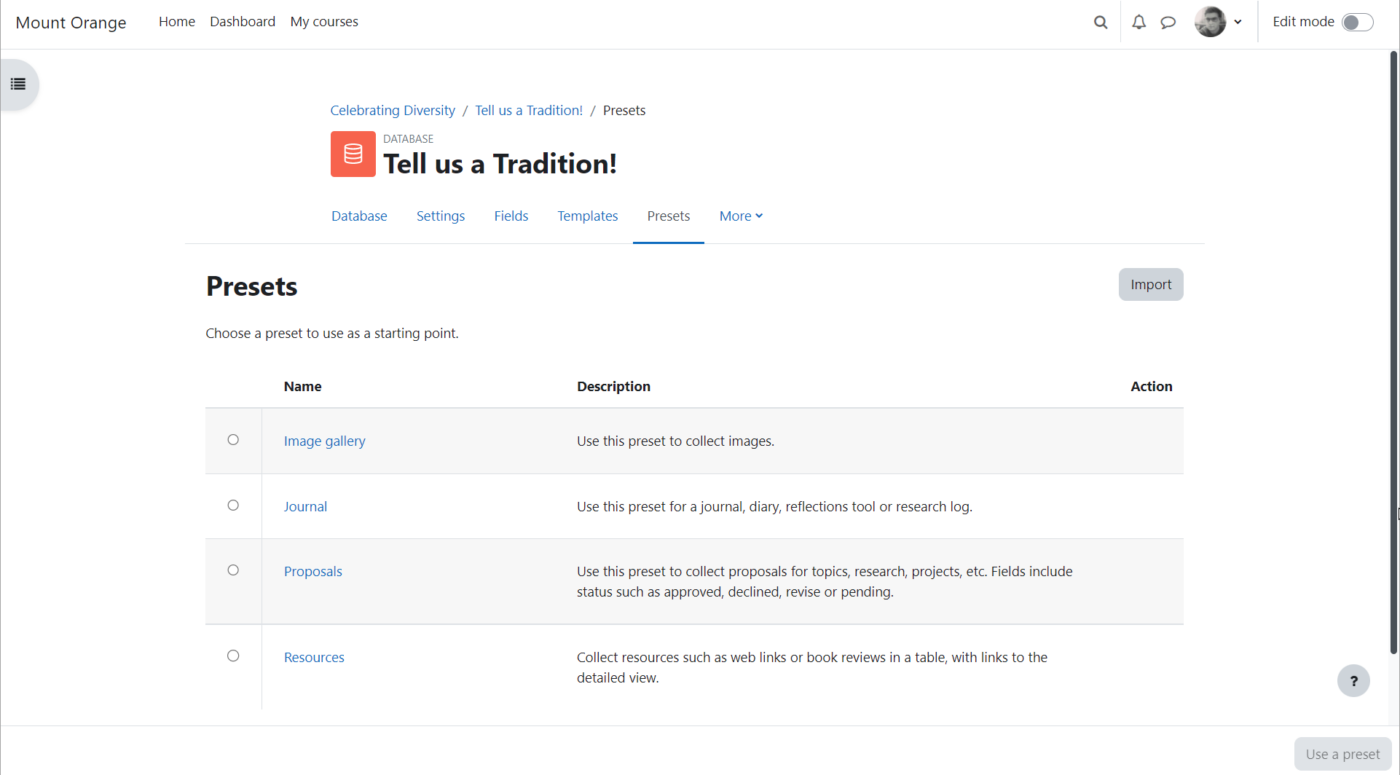
Task: Click the Import button
Action: tap(1150, 284)
